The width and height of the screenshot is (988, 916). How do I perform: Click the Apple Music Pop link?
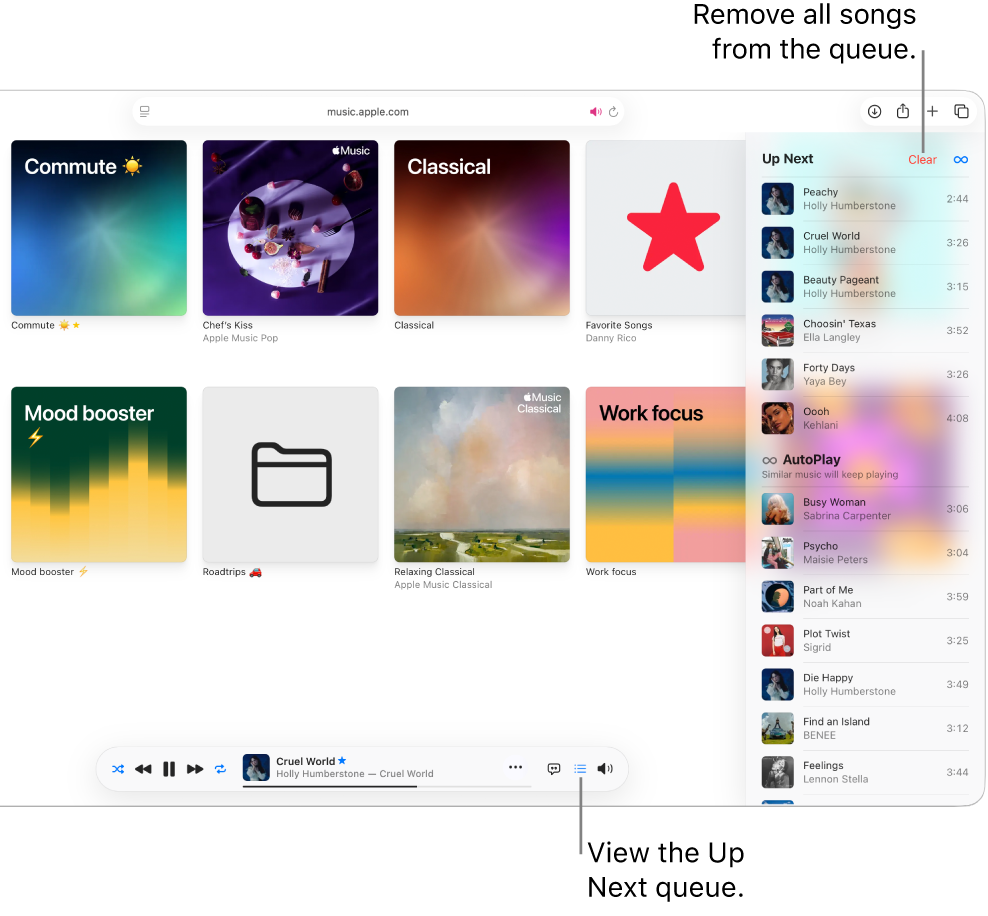pyautogui.click(x=240, y=338)
